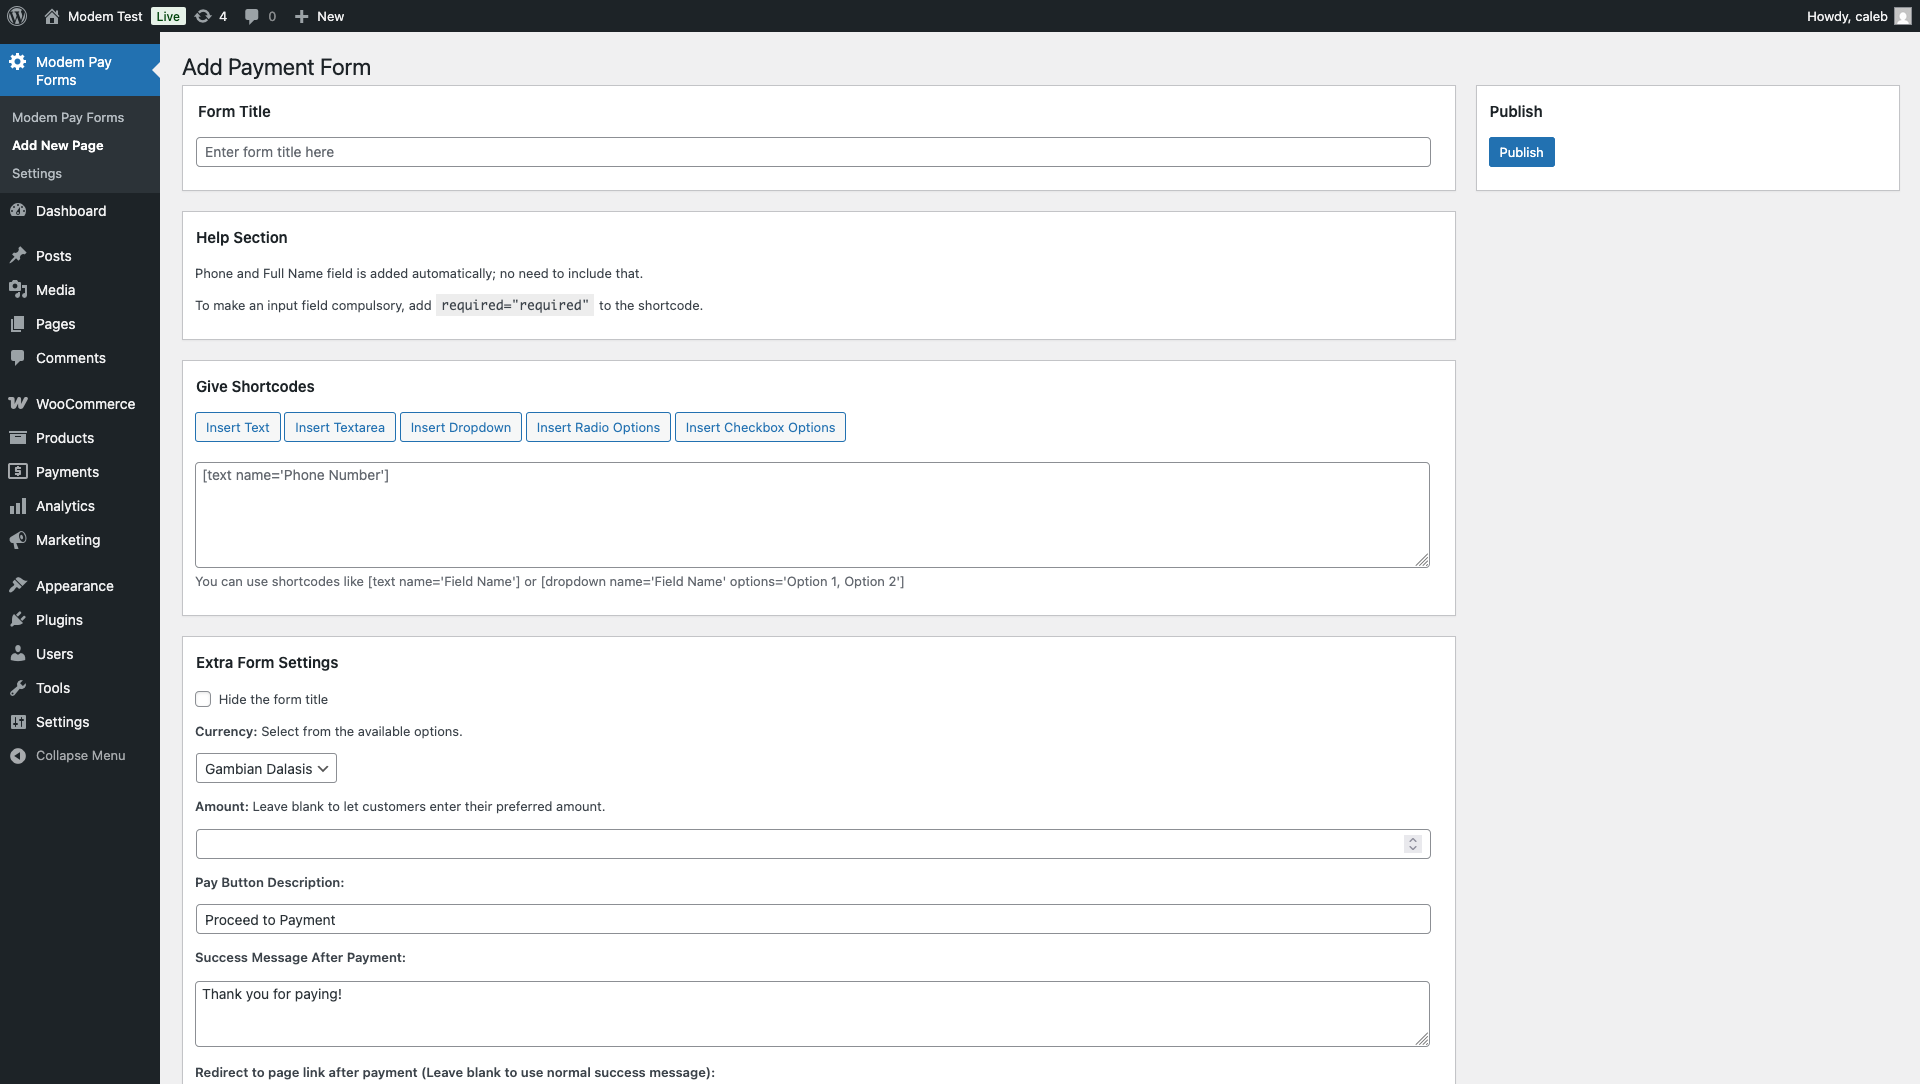Viewport: 1920px width, 1084px height.
Task: Click the New (+) icon in admin bar
Action: point(301,16)
